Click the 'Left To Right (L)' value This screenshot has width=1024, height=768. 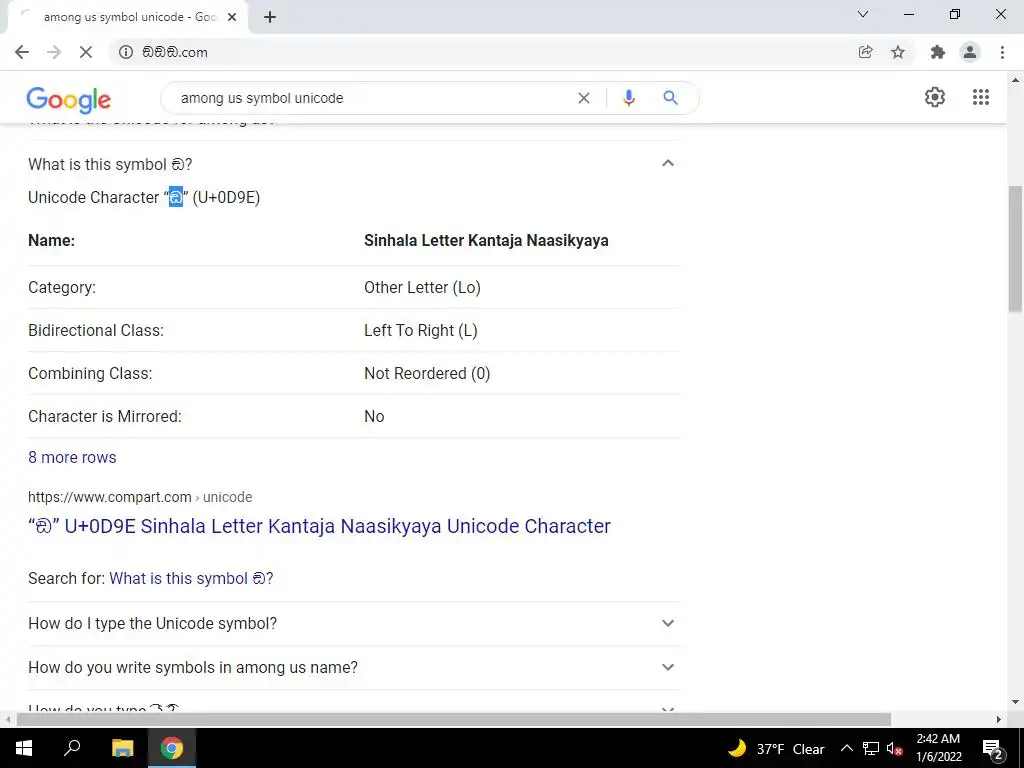pyautogui.click(x=421, y=330)
